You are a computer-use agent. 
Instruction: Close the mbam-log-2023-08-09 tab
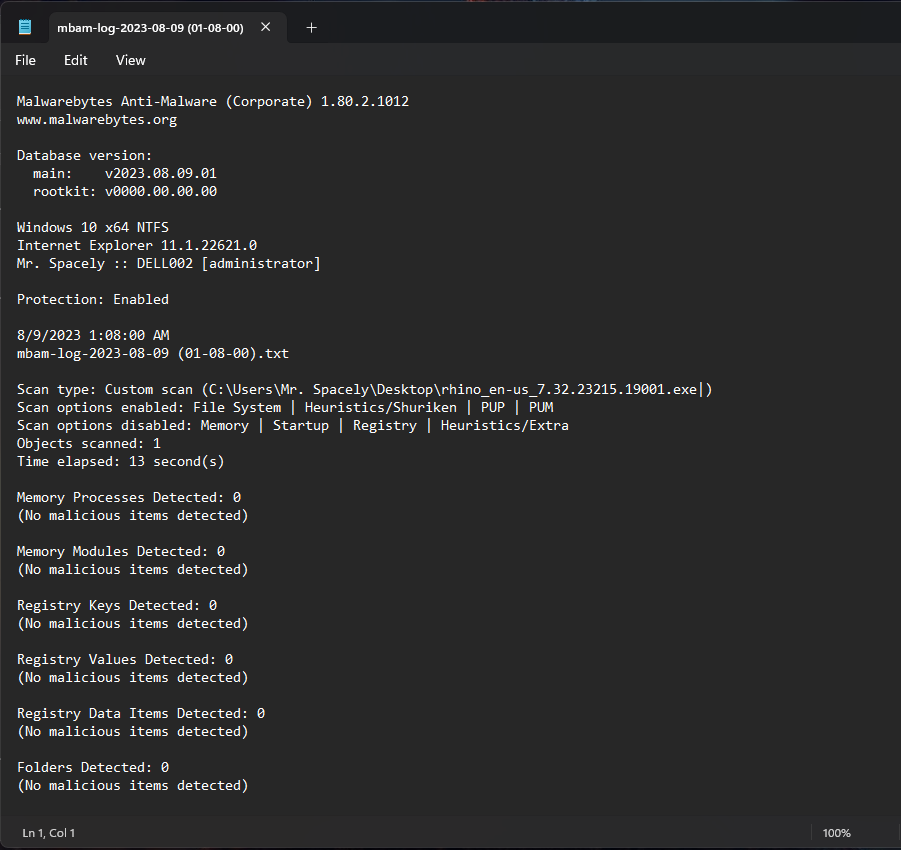[265, 27]
